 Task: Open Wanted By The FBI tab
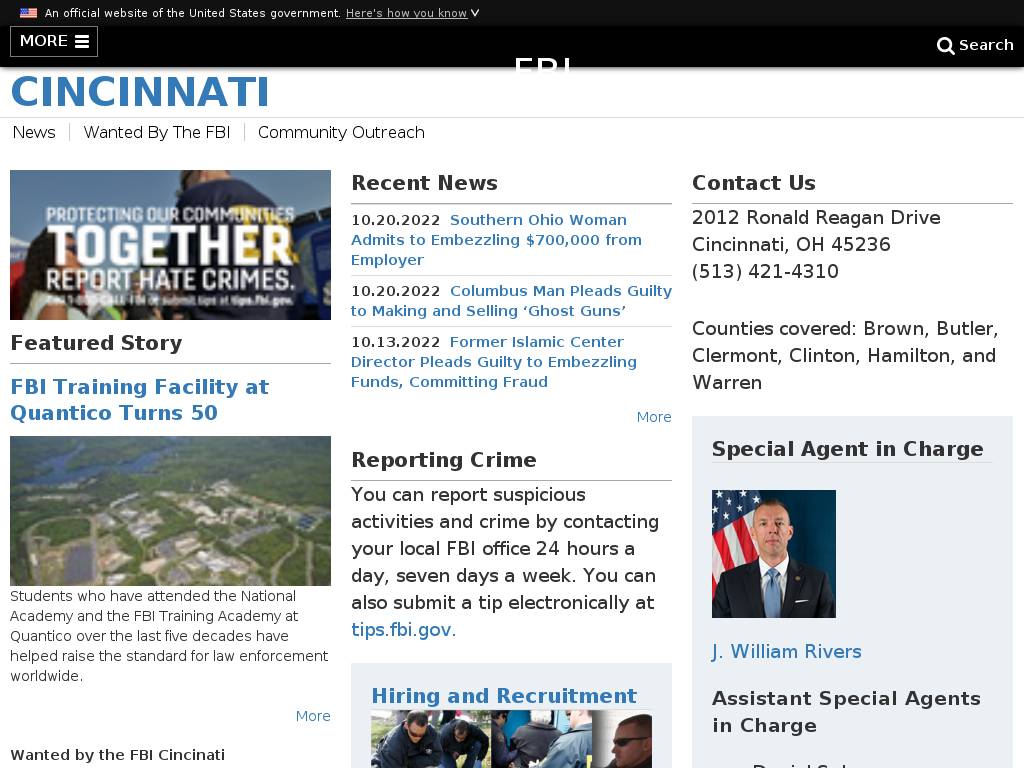click(x=157, y=133)
